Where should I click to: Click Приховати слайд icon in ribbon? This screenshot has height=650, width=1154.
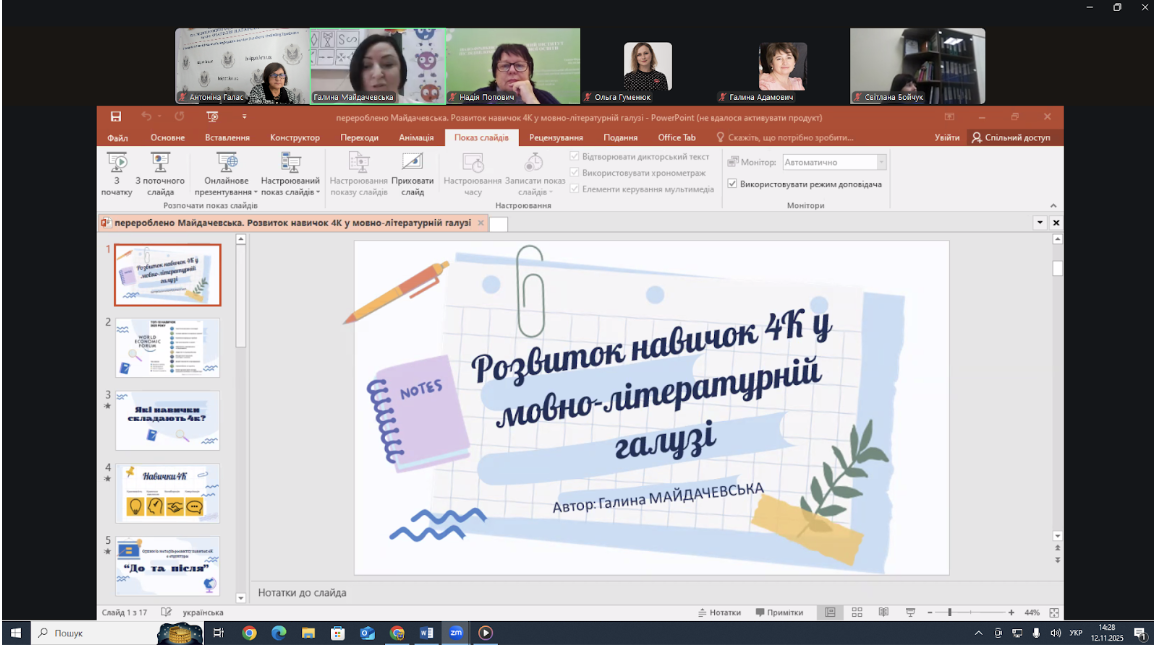pos(412,163)
